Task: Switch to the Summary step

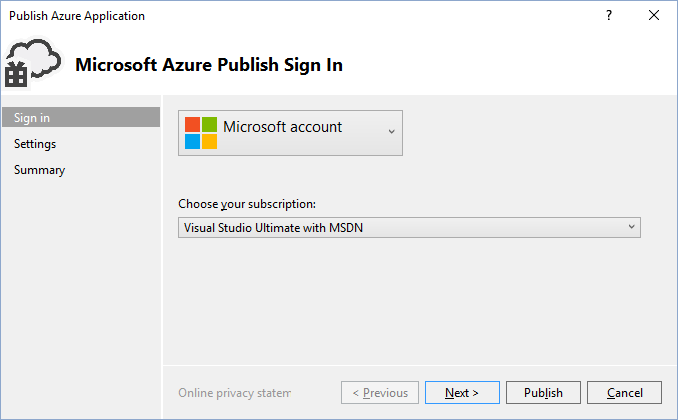Action: pyautogui.click(x=40, y=170)
